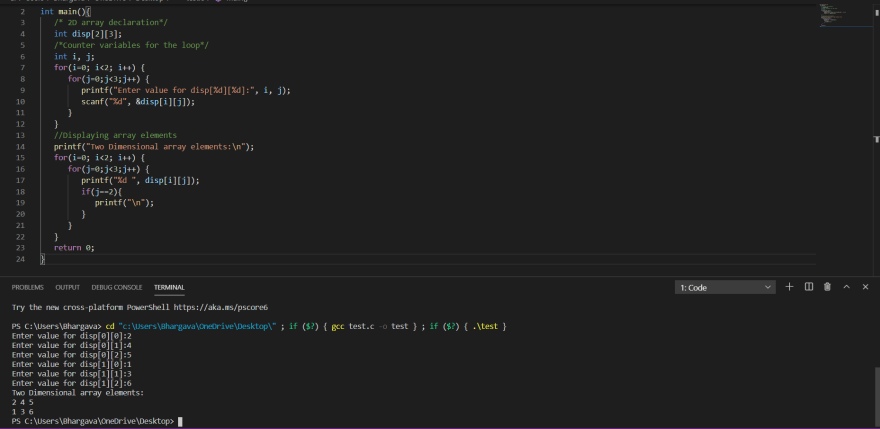The image size is (880, 429).
Task: Click the 'printf("%d ", disp[i][j]);' line
Action: [x=140, y=180]
